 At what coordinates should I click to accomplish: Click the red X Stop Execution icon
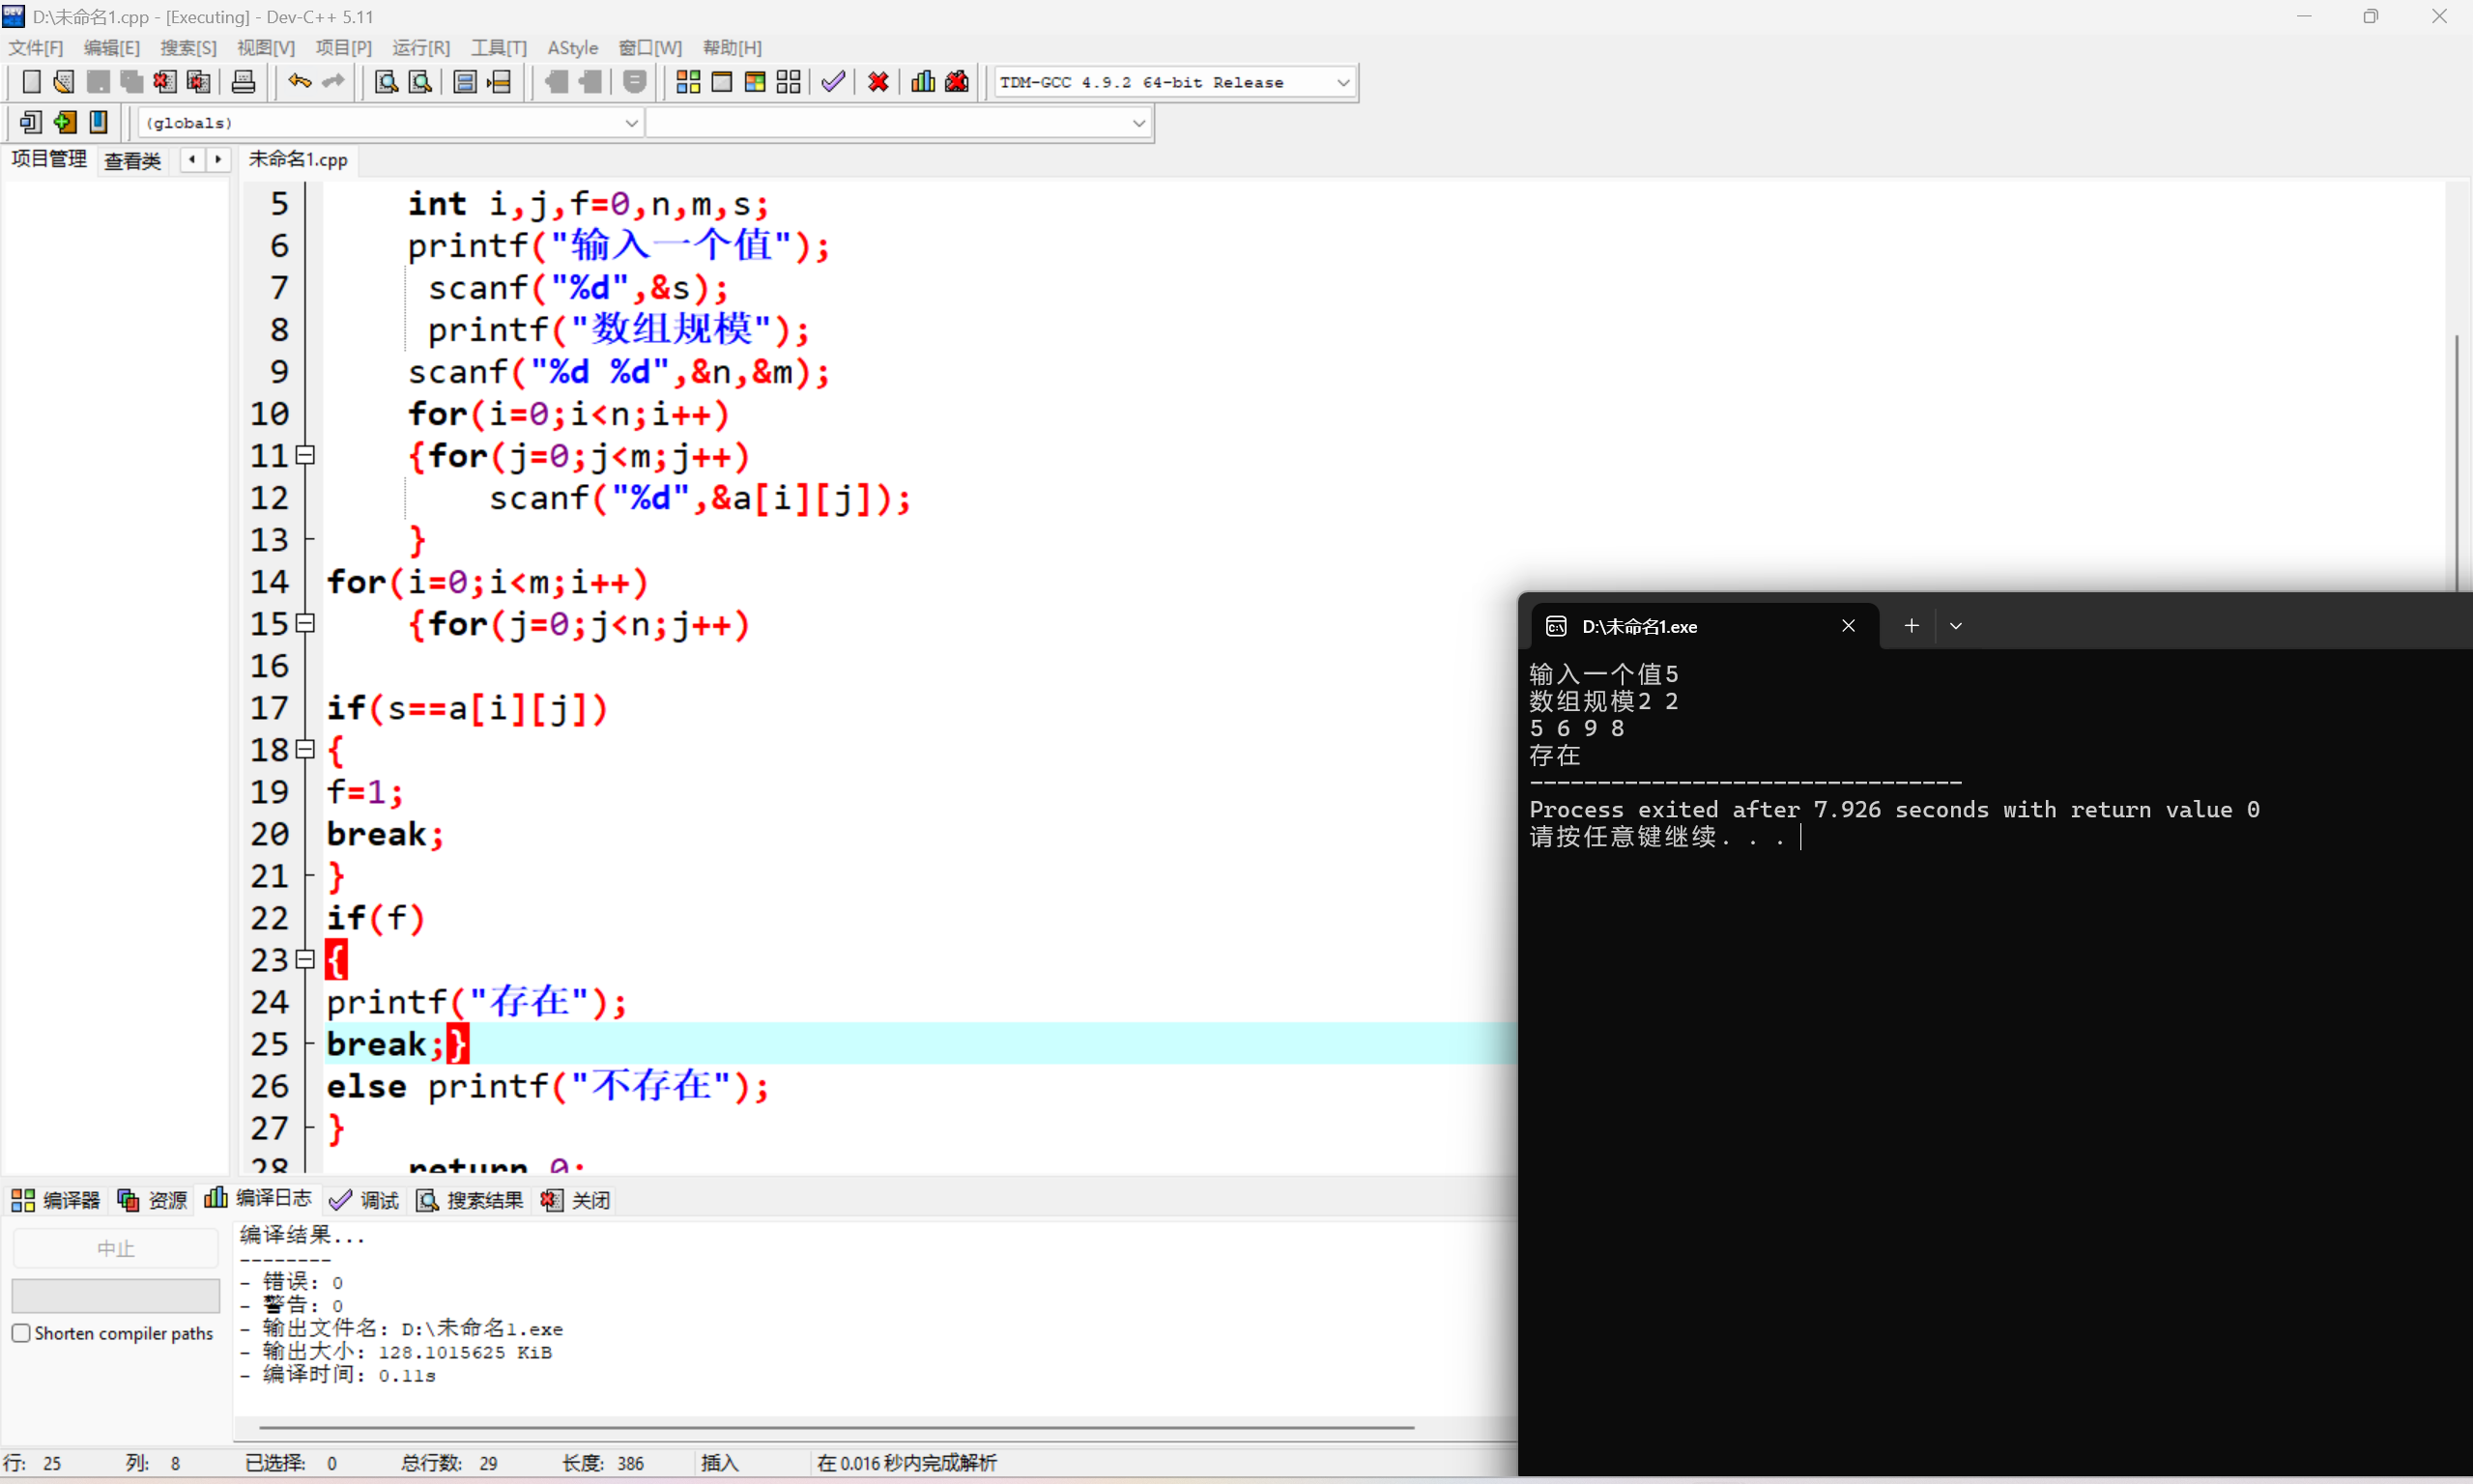tap(878, 82)
